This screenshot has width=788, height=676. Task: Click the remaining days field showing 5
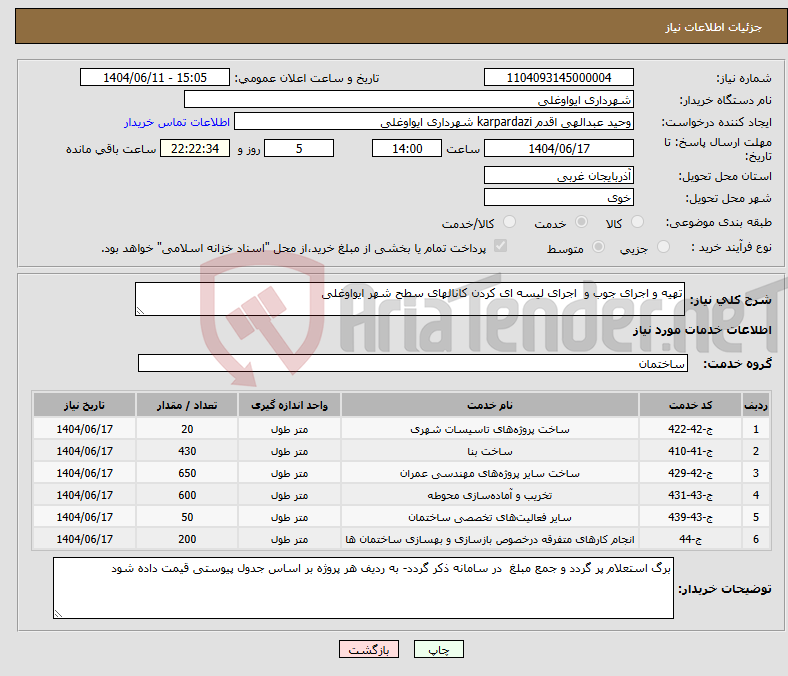pos(299,148)
